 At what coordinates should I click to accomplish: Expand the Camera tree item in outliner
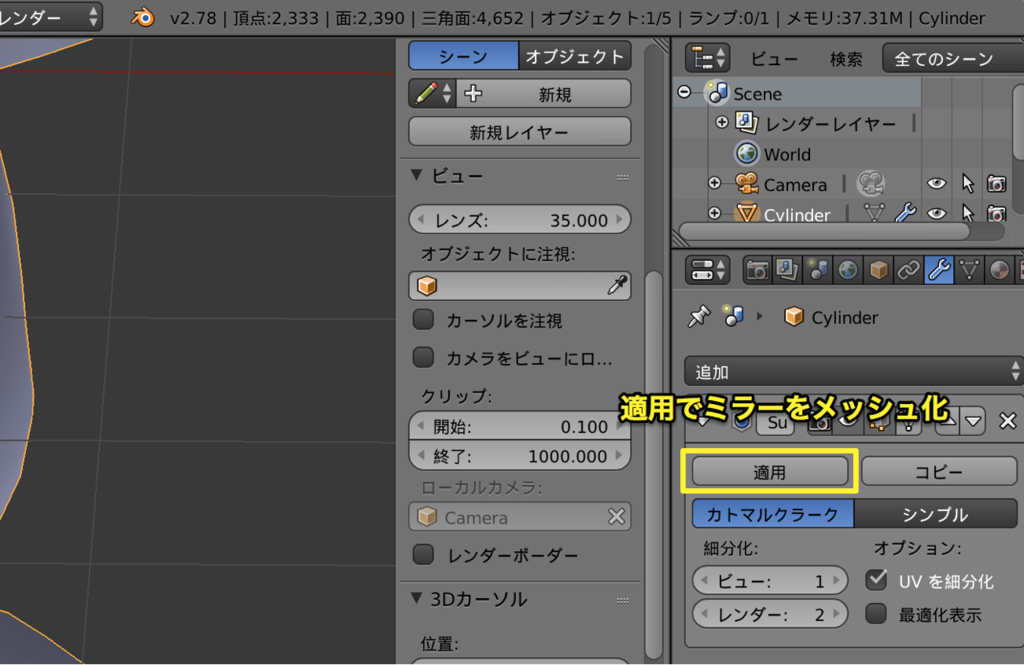714,184
